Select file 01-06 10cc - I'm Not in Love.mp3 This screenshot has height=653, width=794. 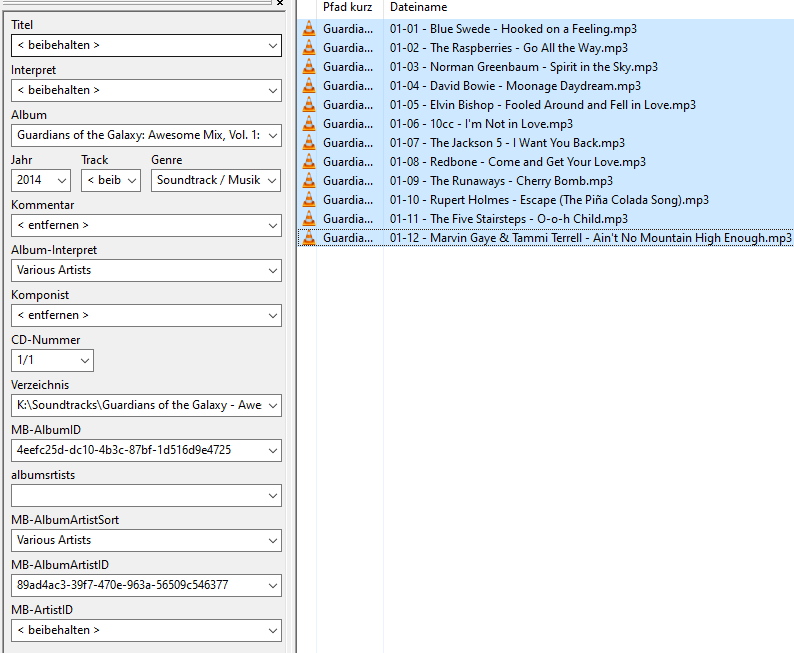pyautogui.click(x=481, y=124)
